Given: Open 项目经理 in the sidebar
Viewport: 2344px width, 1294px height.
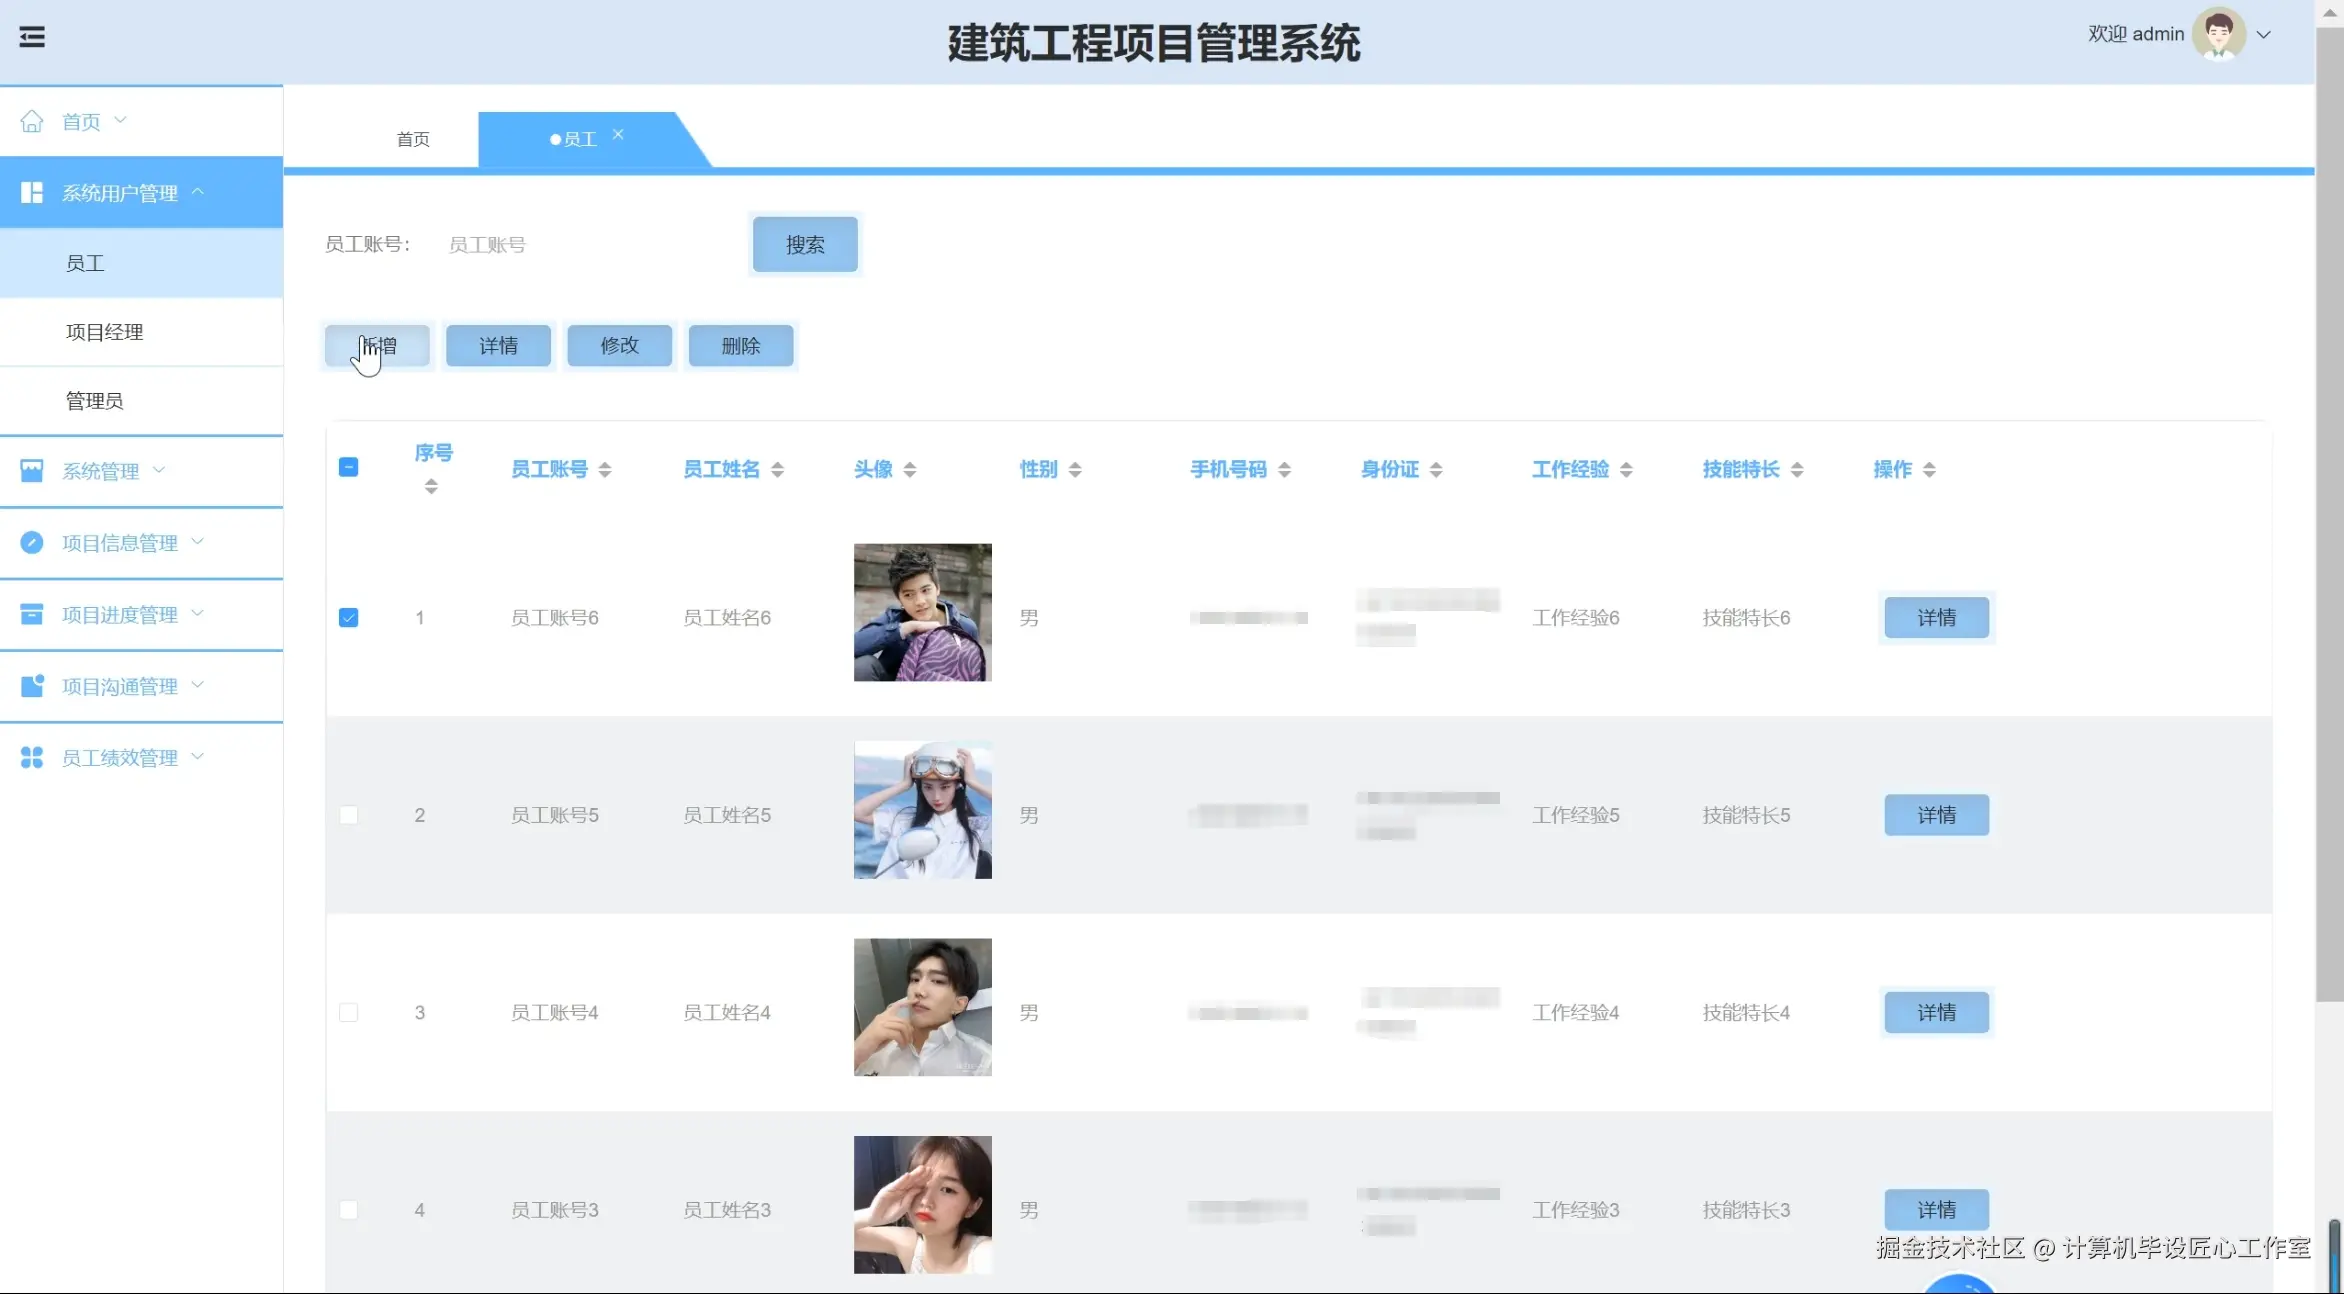Looking at the screenshot, I should pyautogui.click(x=105, y=332).
